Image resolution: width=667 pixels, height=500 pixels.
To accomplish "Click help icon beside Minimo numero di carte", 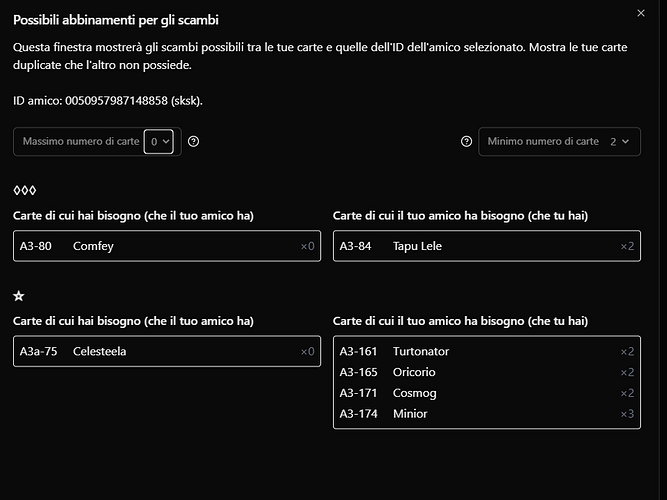I will [466, 142].
